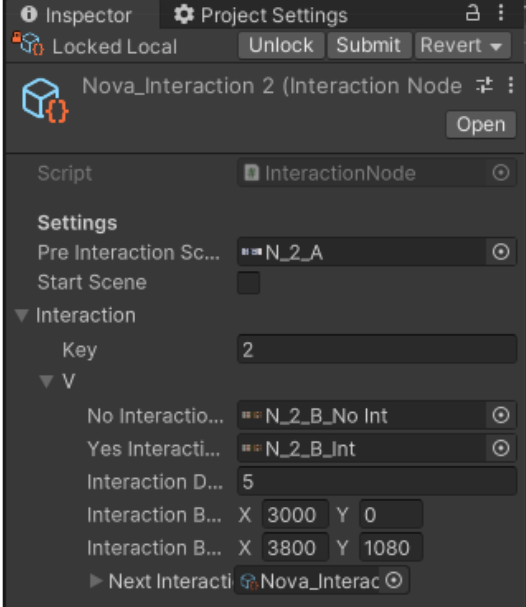
Task: Pick object for No Interaction field
Action: (x=501, y=415)
